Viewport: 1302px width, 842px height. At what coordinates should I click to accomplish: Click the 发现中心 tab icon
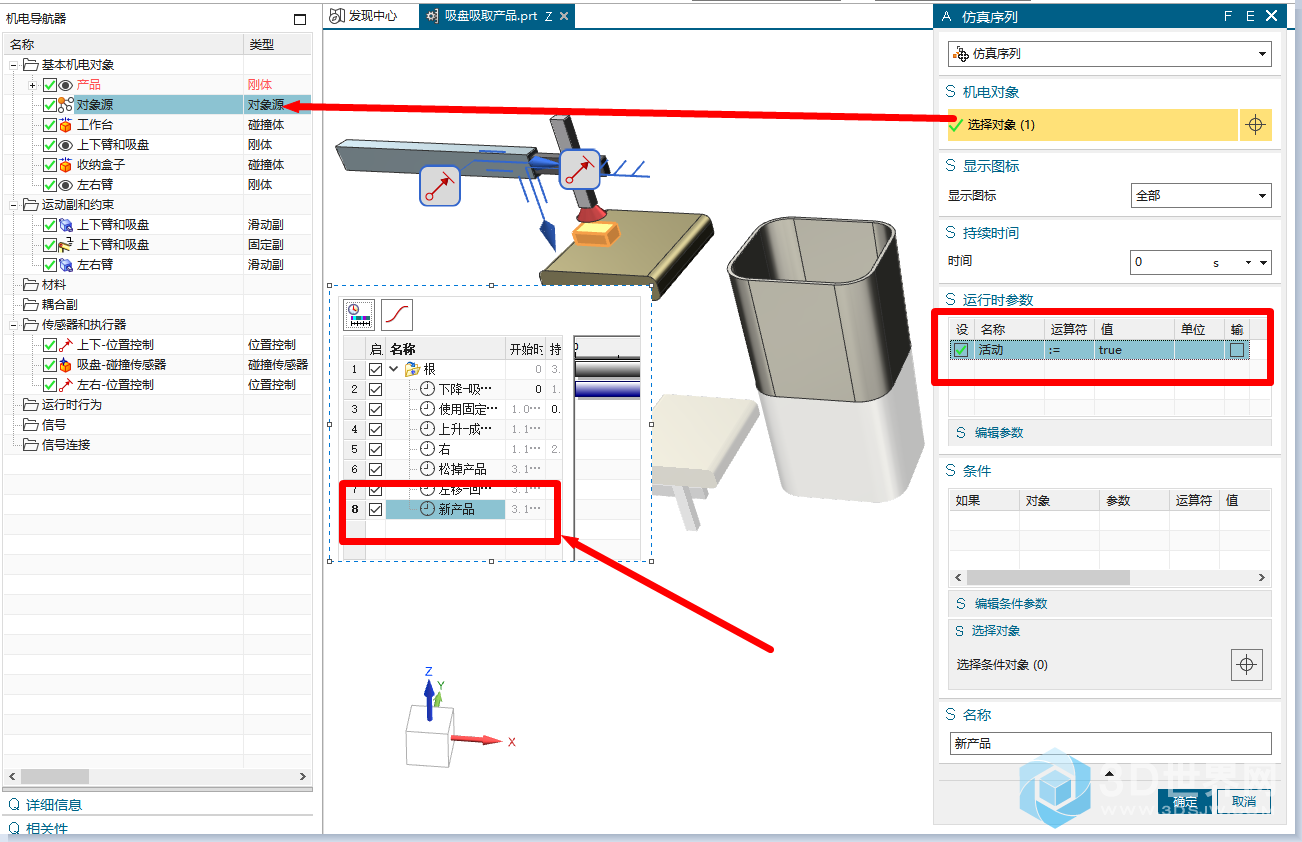pyautogui.click(x=337, y=16)
